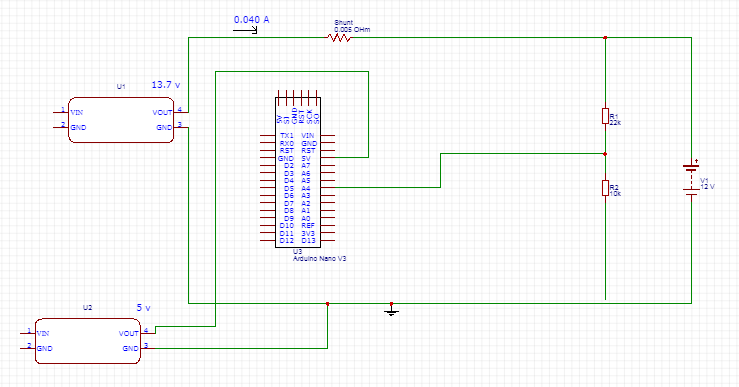
Task: Select the D13 pin on the Arduino
Action: pyautogui.click(x=308, y=240)
